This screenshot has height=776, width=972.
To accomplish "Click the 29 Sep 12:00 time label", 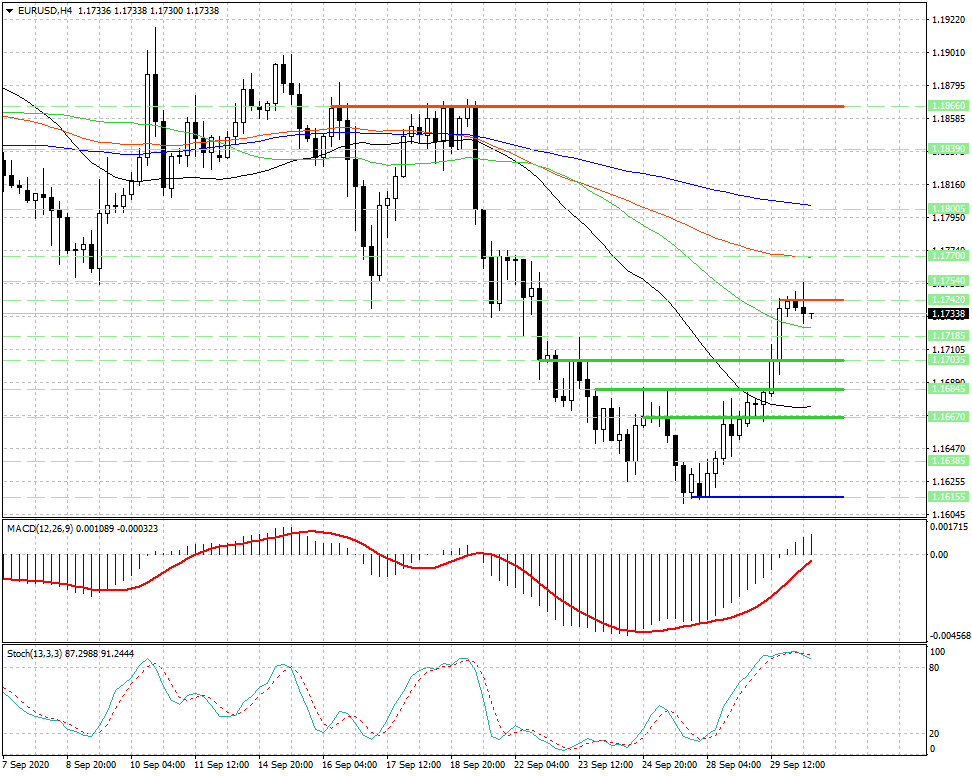I will coord(798,765).
